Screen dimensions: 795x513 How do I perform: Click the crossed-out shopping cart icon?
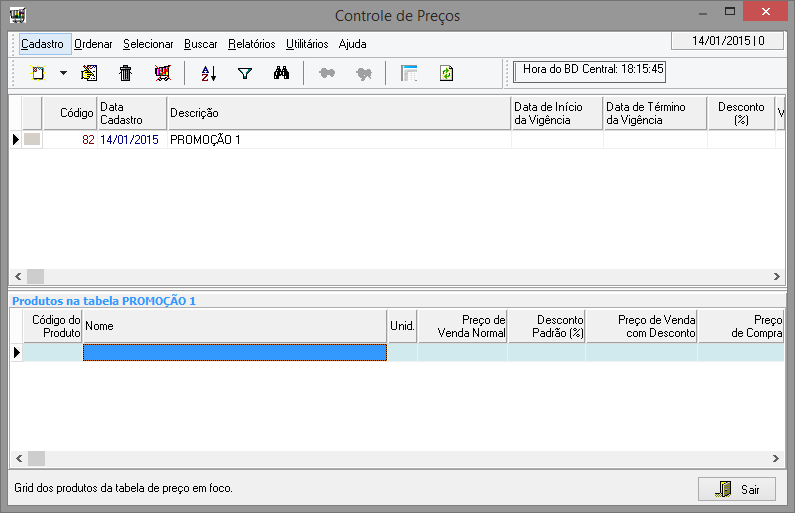tap(162, 73)
